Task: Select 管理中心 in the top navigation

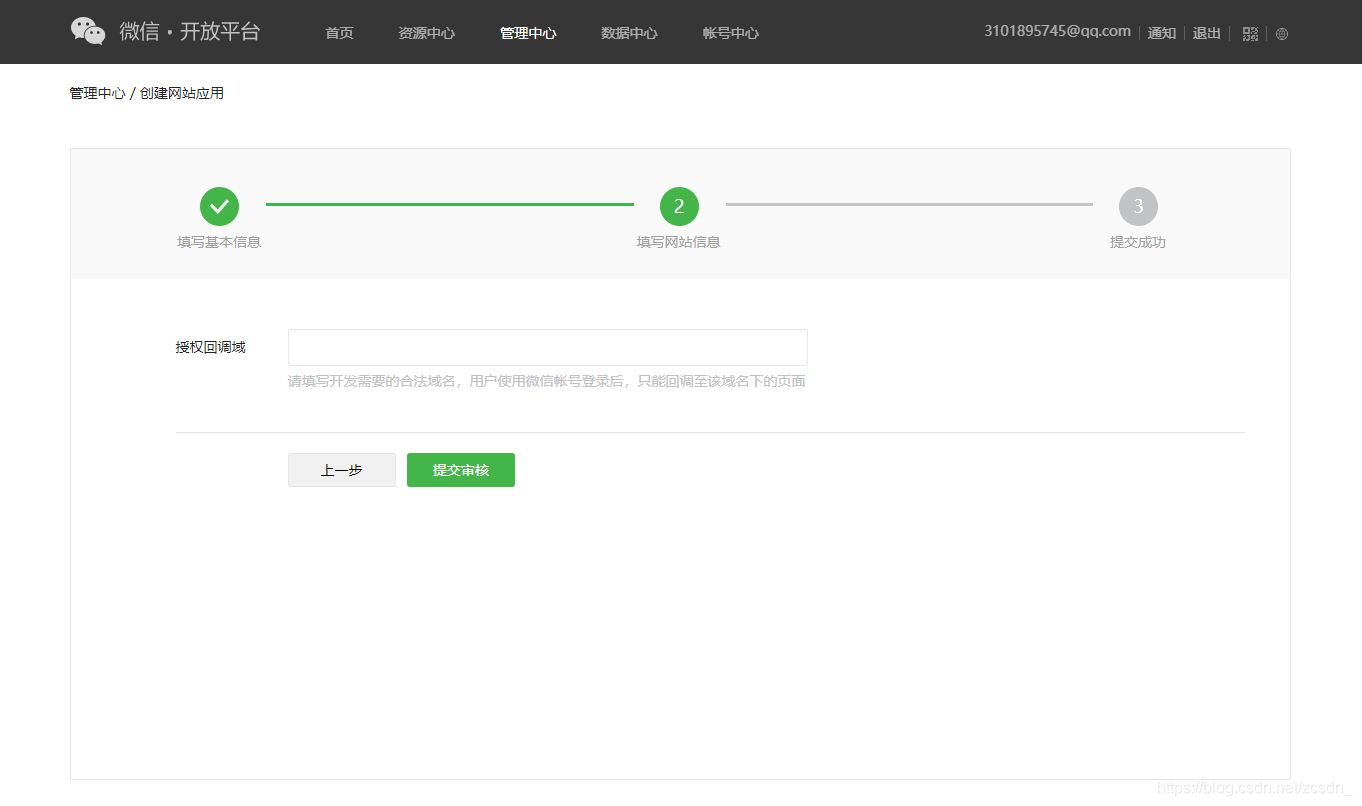Action: (x=528, y=33)
